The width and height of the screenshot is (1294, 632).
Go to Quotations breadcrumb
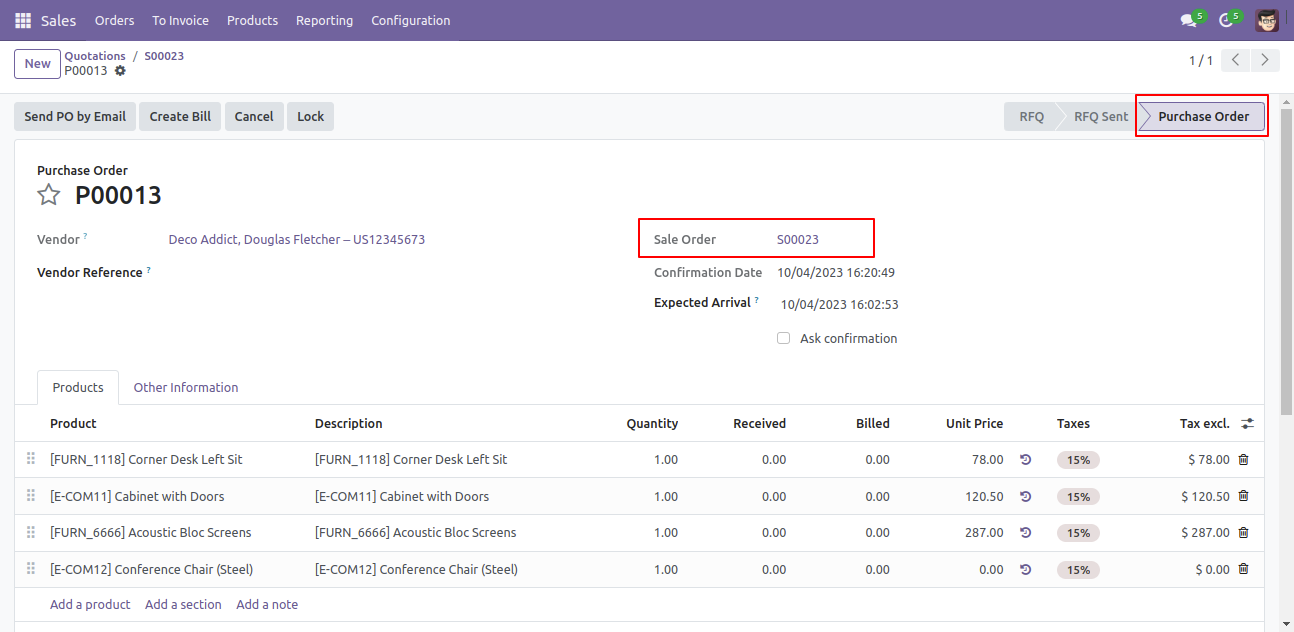(x=95, y=56)
